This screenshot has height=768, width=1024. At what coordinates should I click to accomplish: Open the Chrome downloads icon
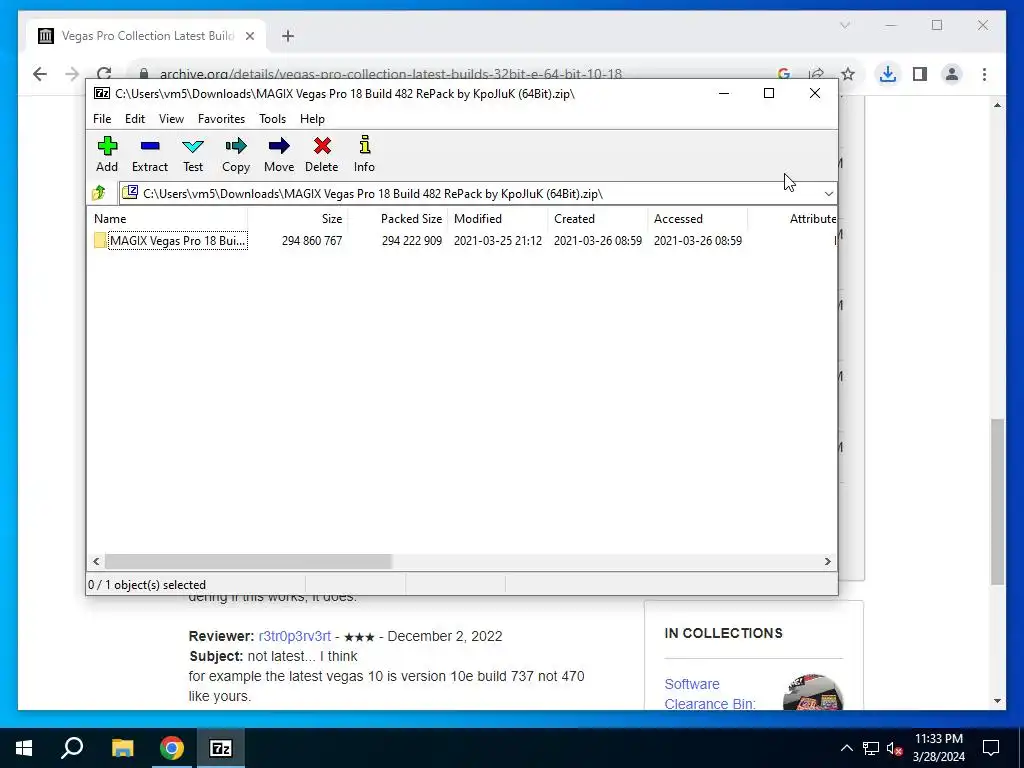click(887, 74)
